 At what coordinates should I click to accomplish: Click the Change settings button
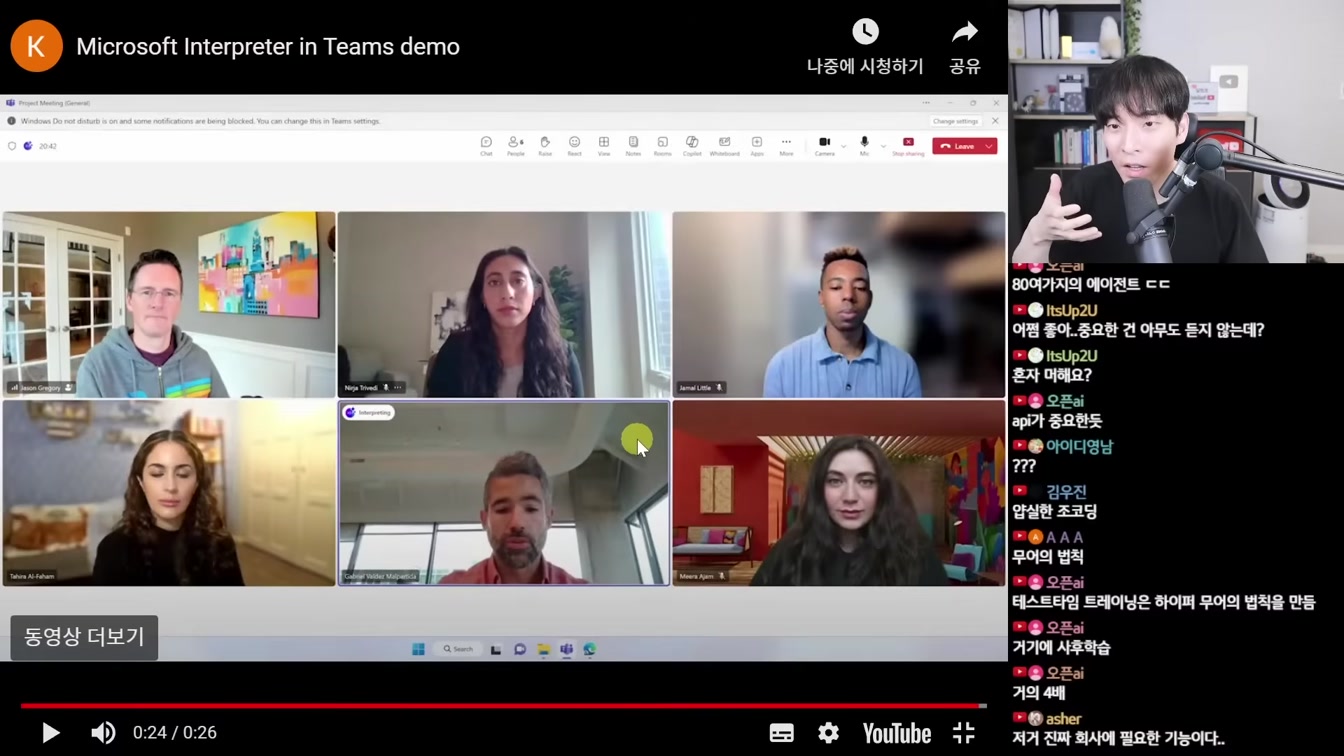click(955, 121)
